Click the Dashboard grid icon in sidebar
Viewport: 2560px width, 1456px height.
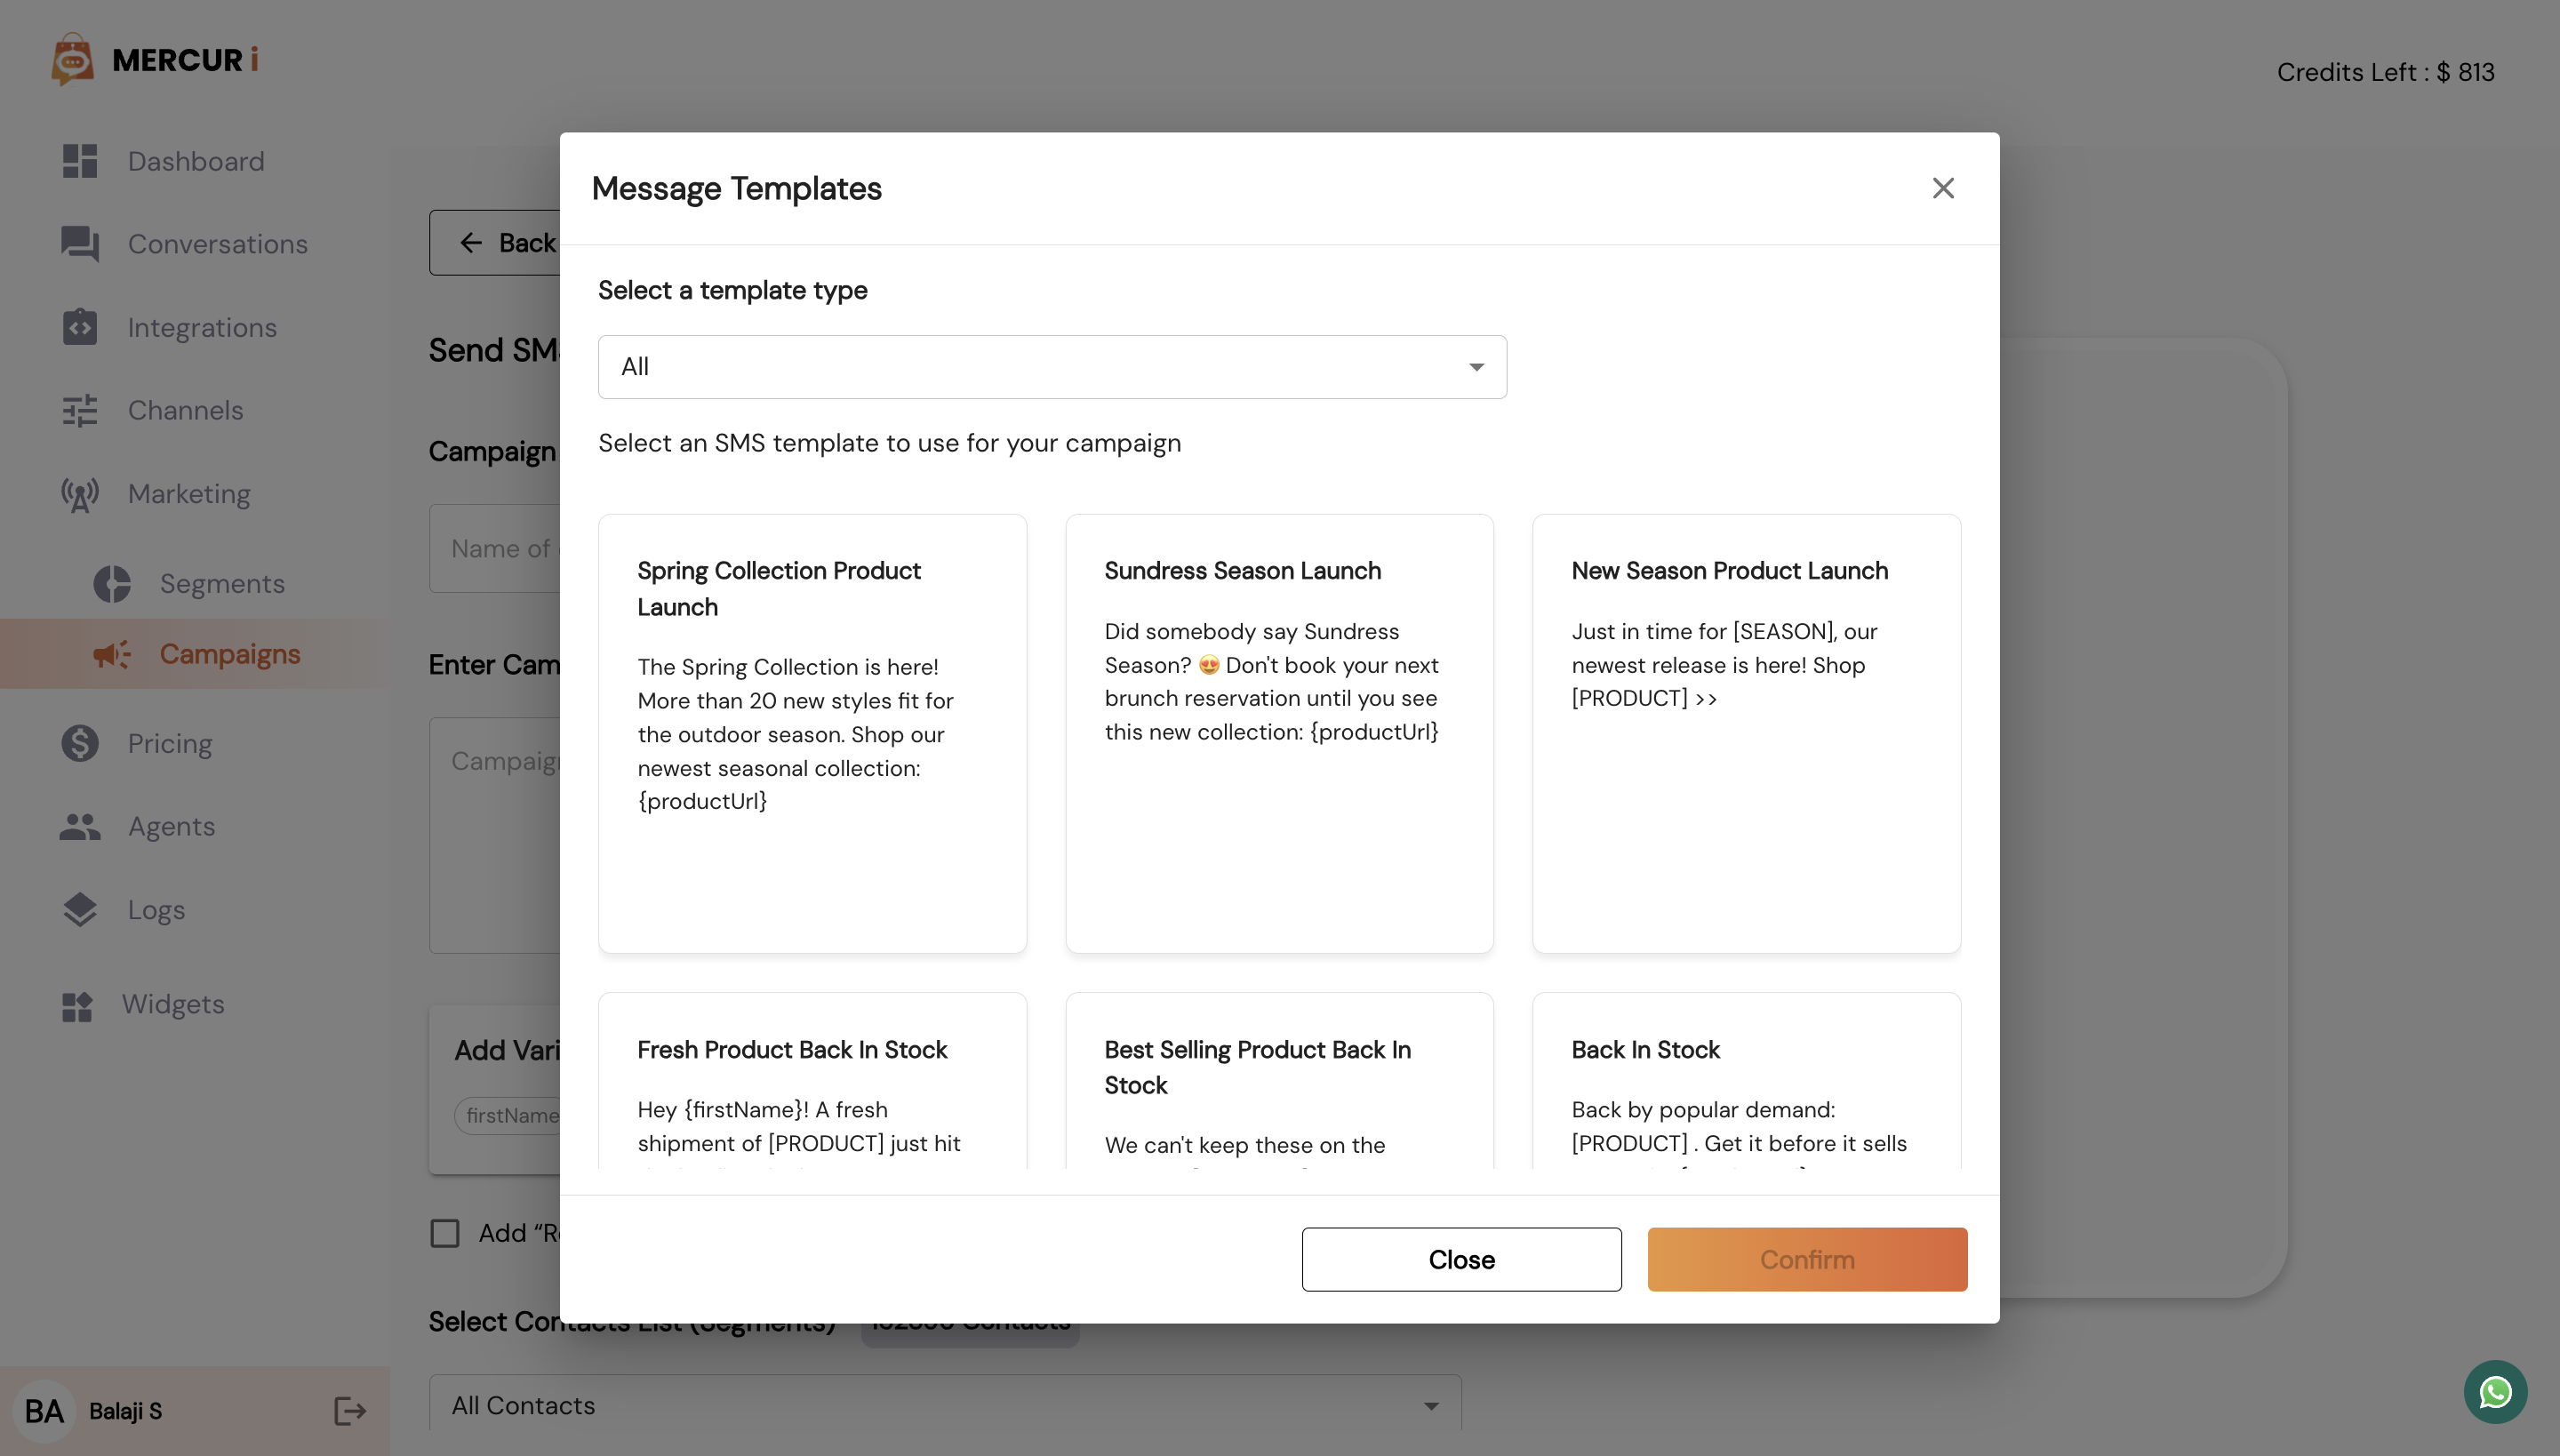[79, 161]
